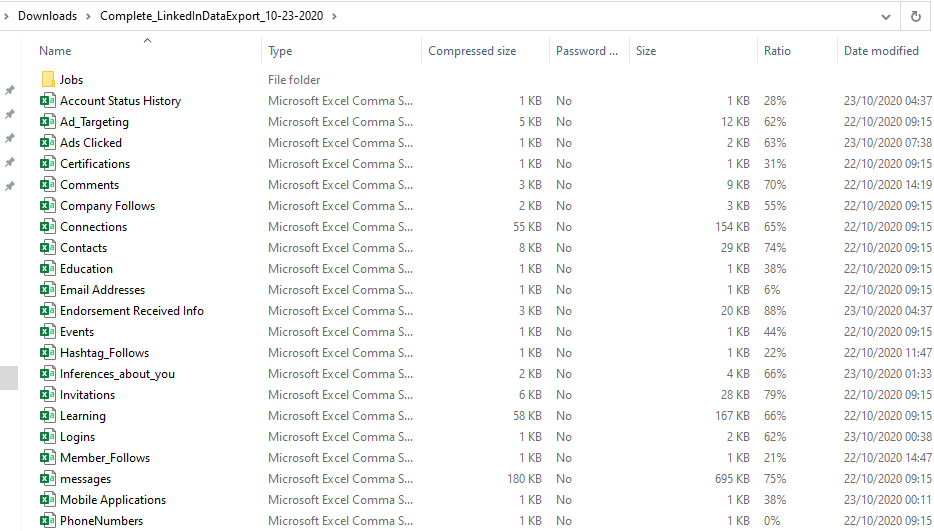Select the Endorsement Received Info file icon

pyautogui.click(x=48, y=310)
